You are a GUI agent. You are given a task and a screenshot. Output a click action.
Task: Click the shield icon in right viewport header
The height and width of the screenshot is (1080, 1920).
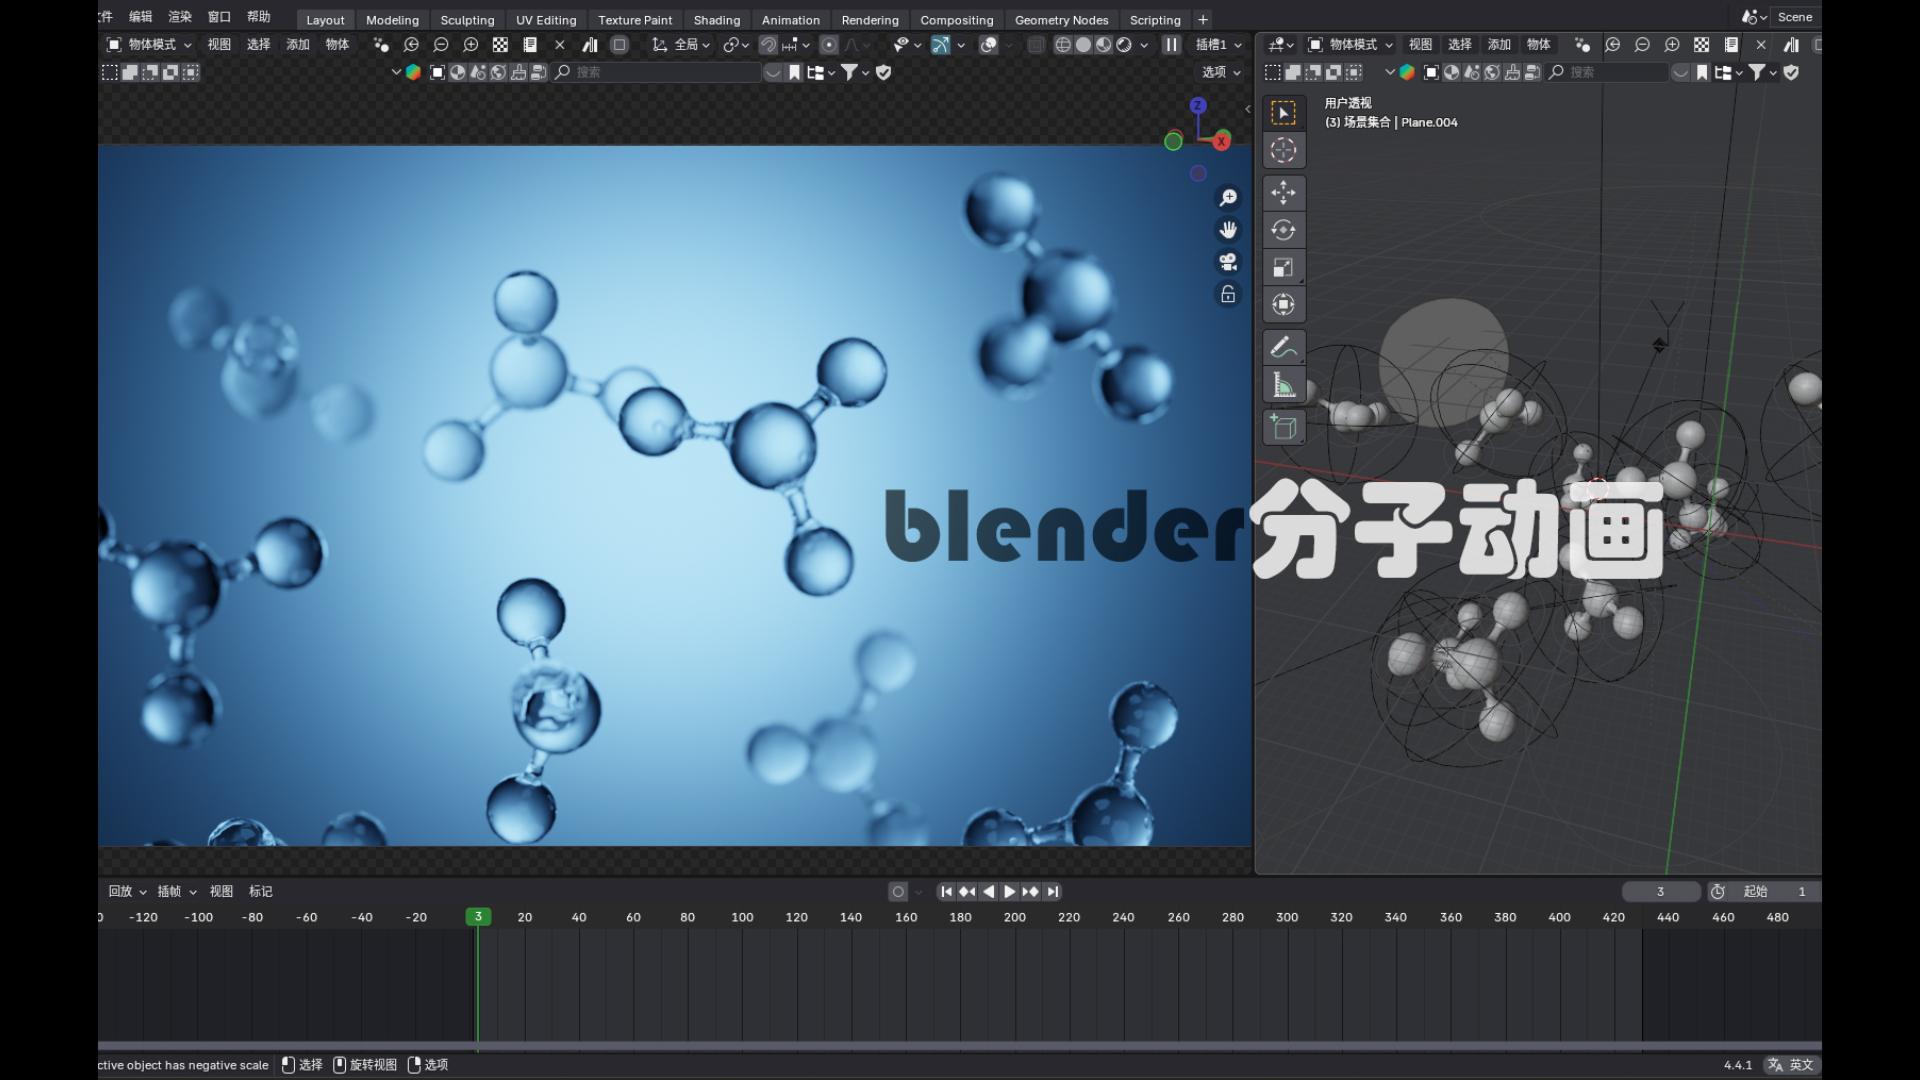pyautogui.click(x=1791, y=72)
